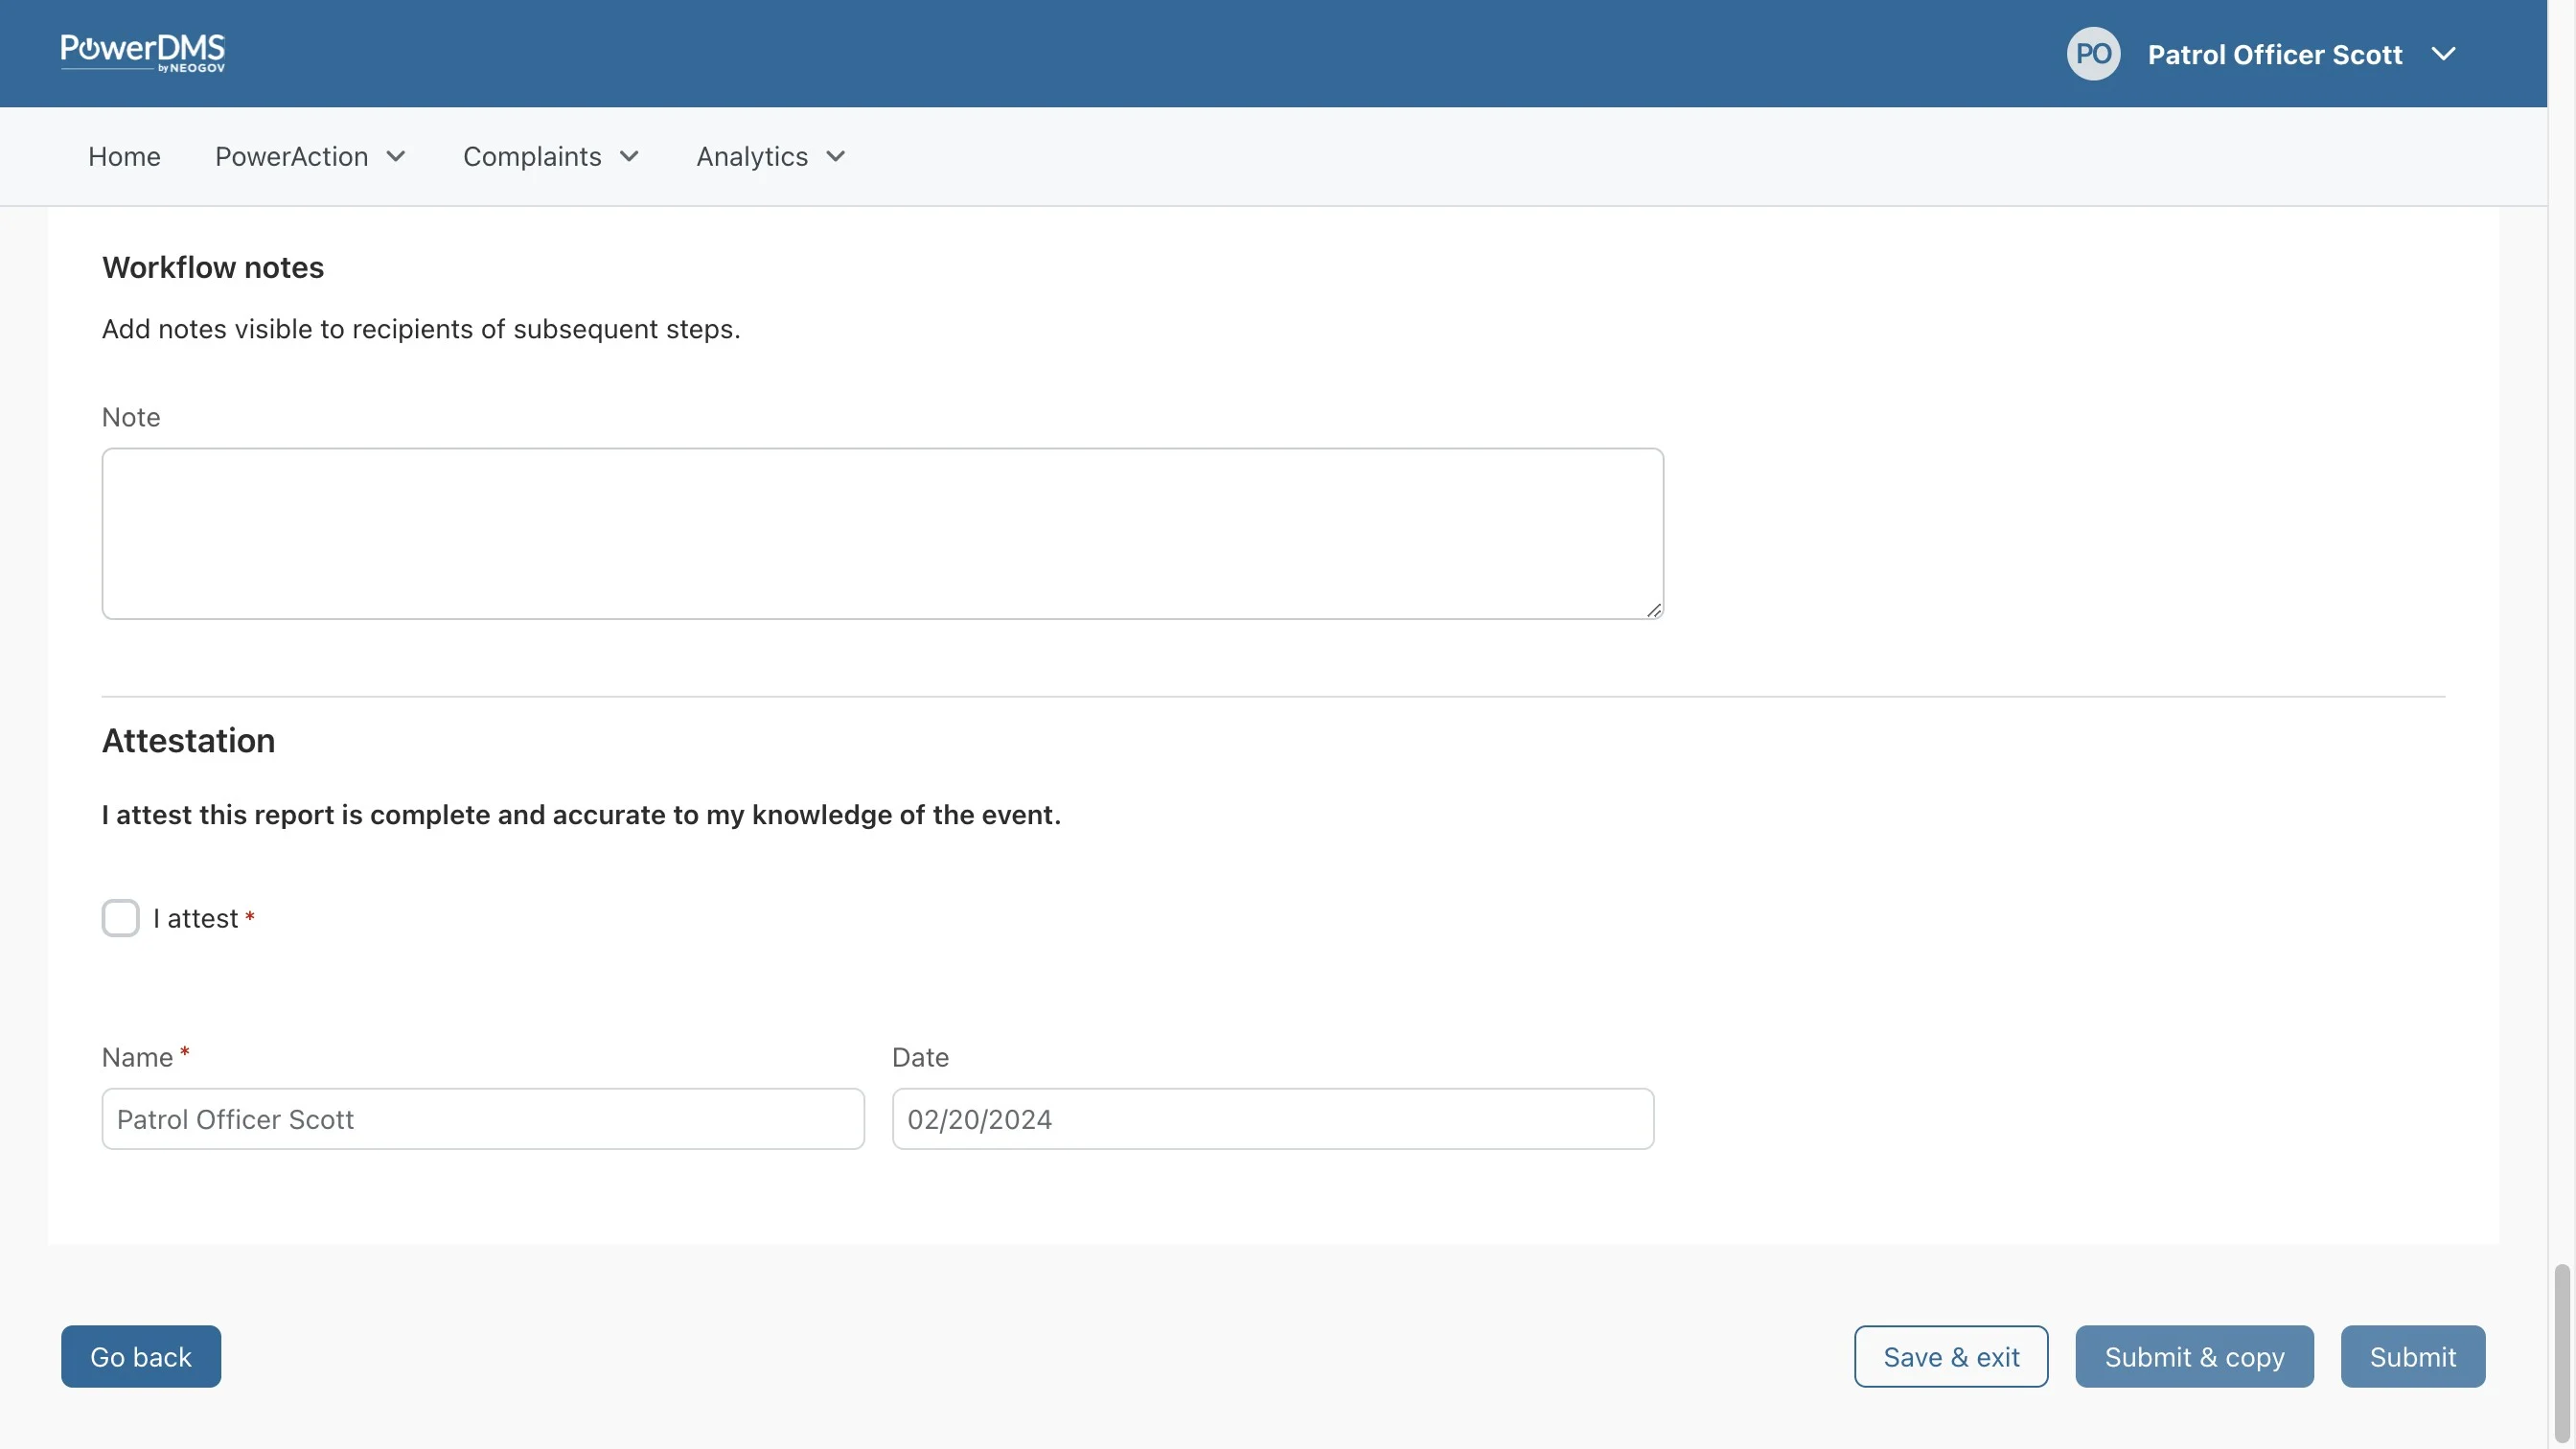Click the PowerDMS logo
The image size is (2576, 1449).
coord(142,53)
